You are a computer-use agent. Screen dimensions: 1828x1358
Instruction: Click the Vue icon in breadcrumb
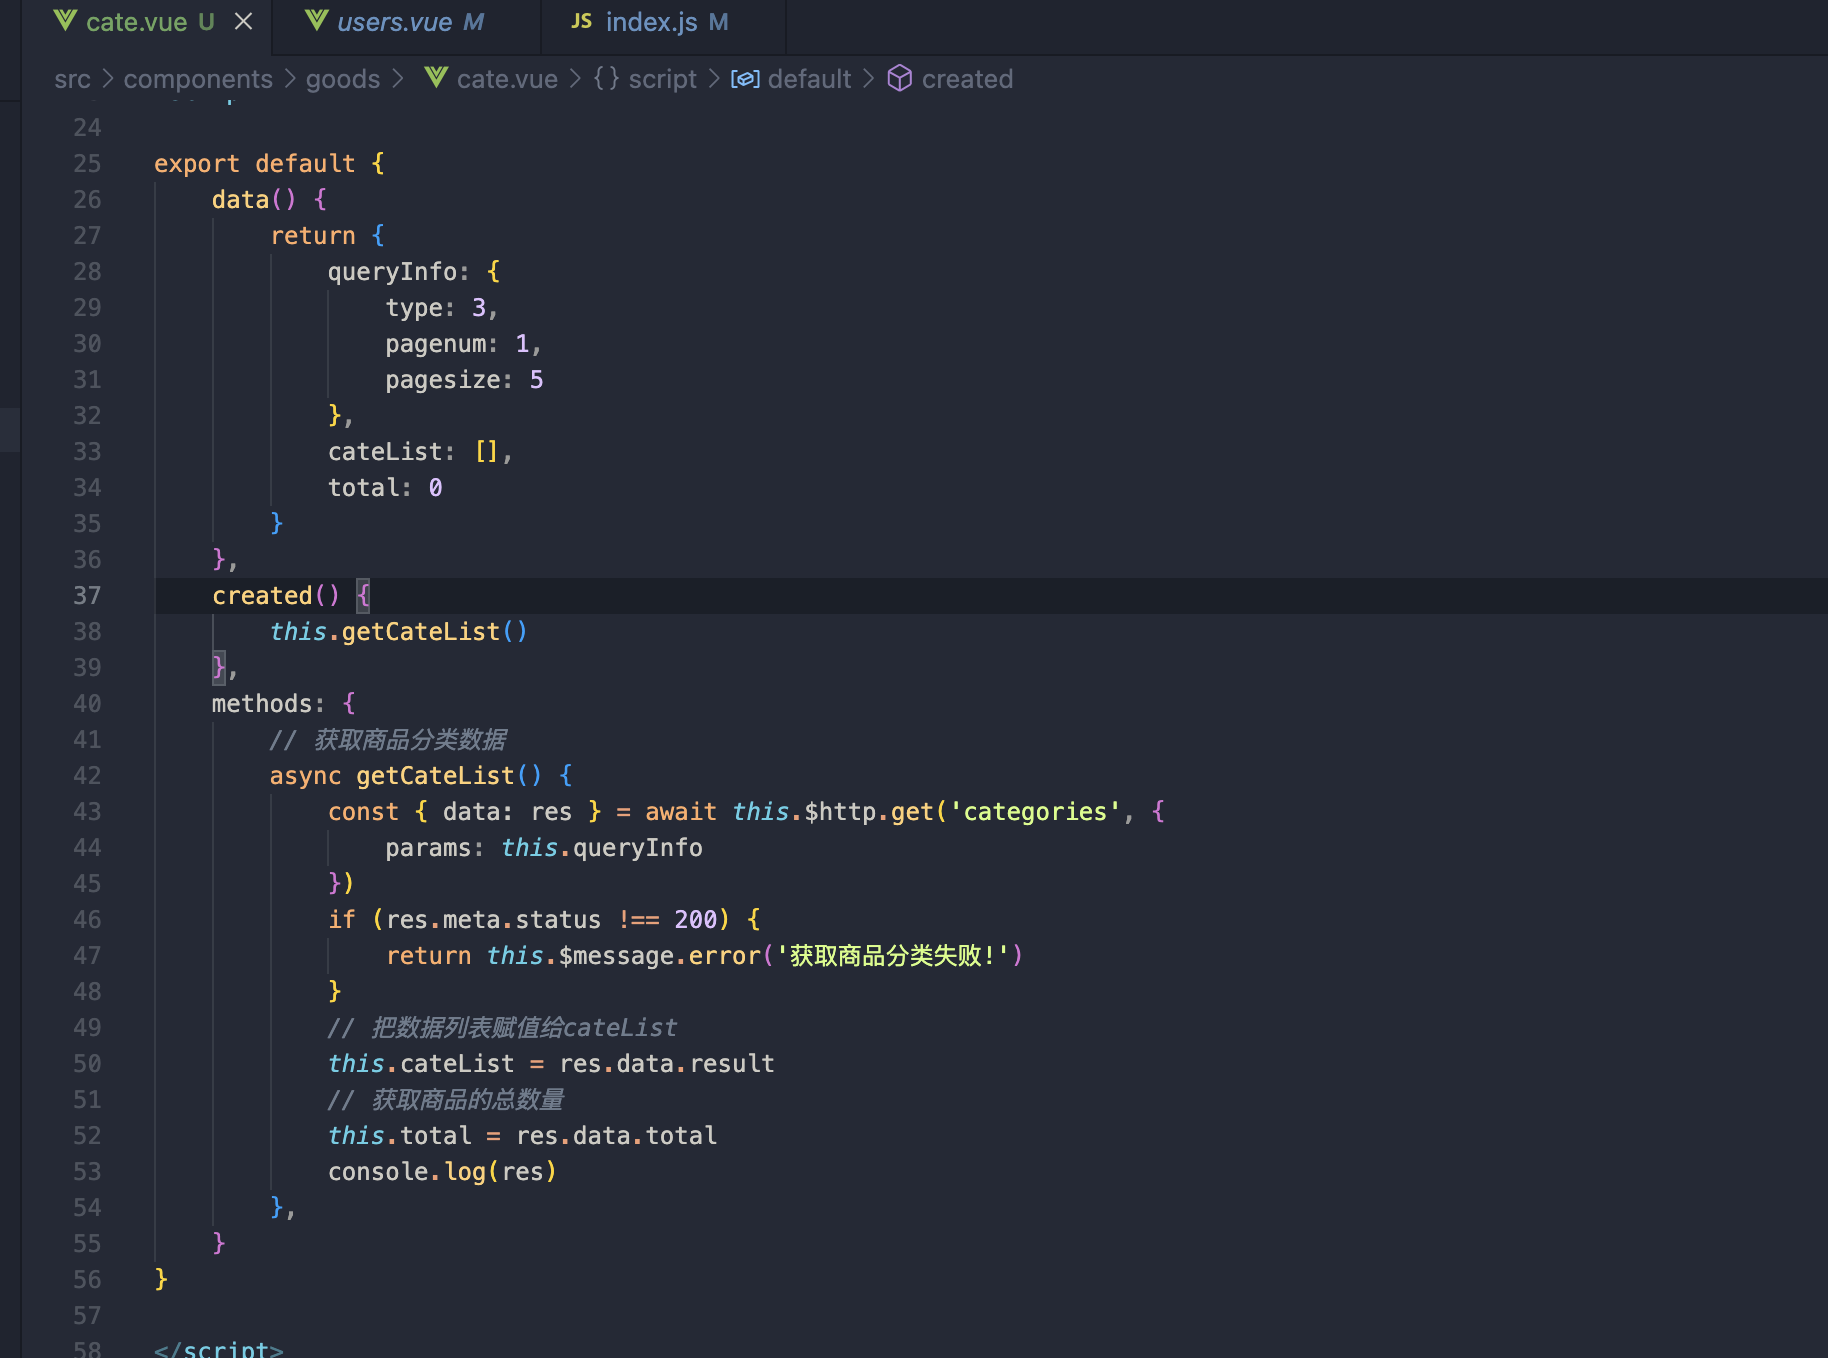point(436,77)
